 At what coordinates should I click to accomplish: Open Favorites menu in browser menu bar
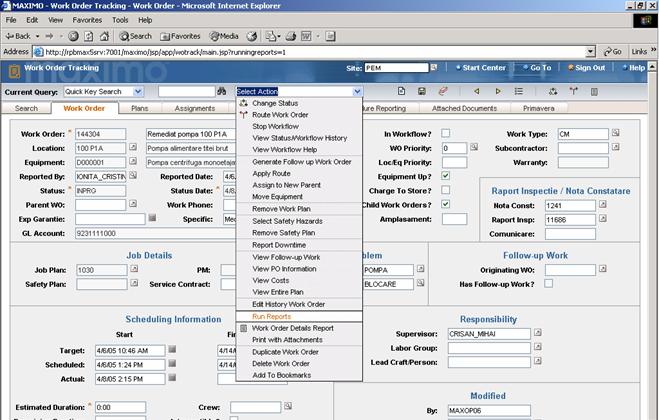87,20
